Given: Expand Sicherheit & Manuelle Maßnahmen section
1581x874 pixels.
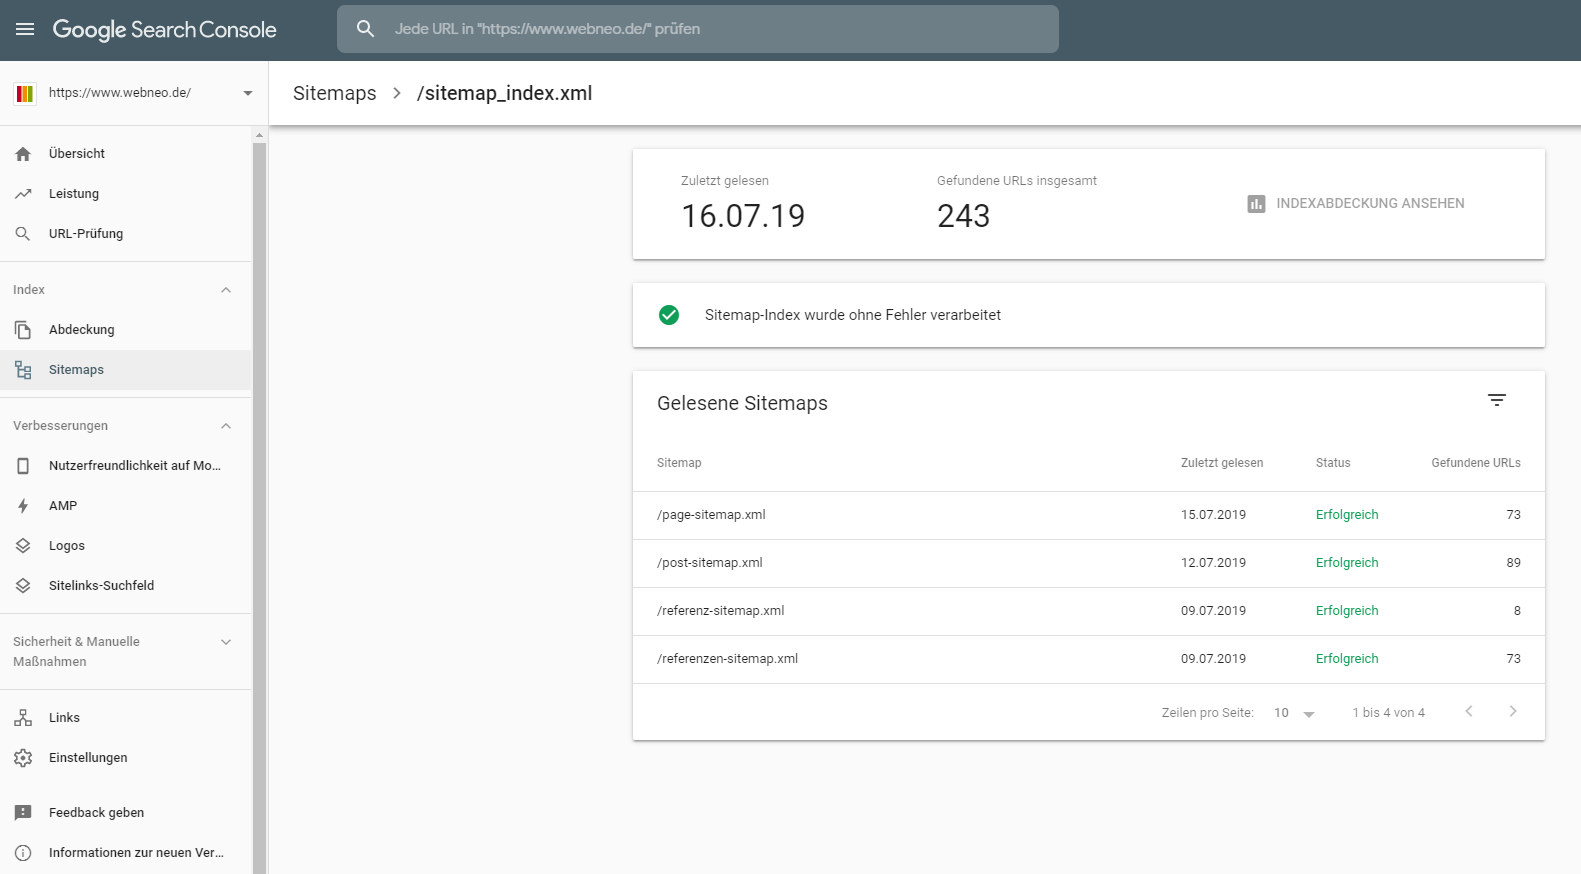Looking at the screenshot, I should click(x=226, y=642).
